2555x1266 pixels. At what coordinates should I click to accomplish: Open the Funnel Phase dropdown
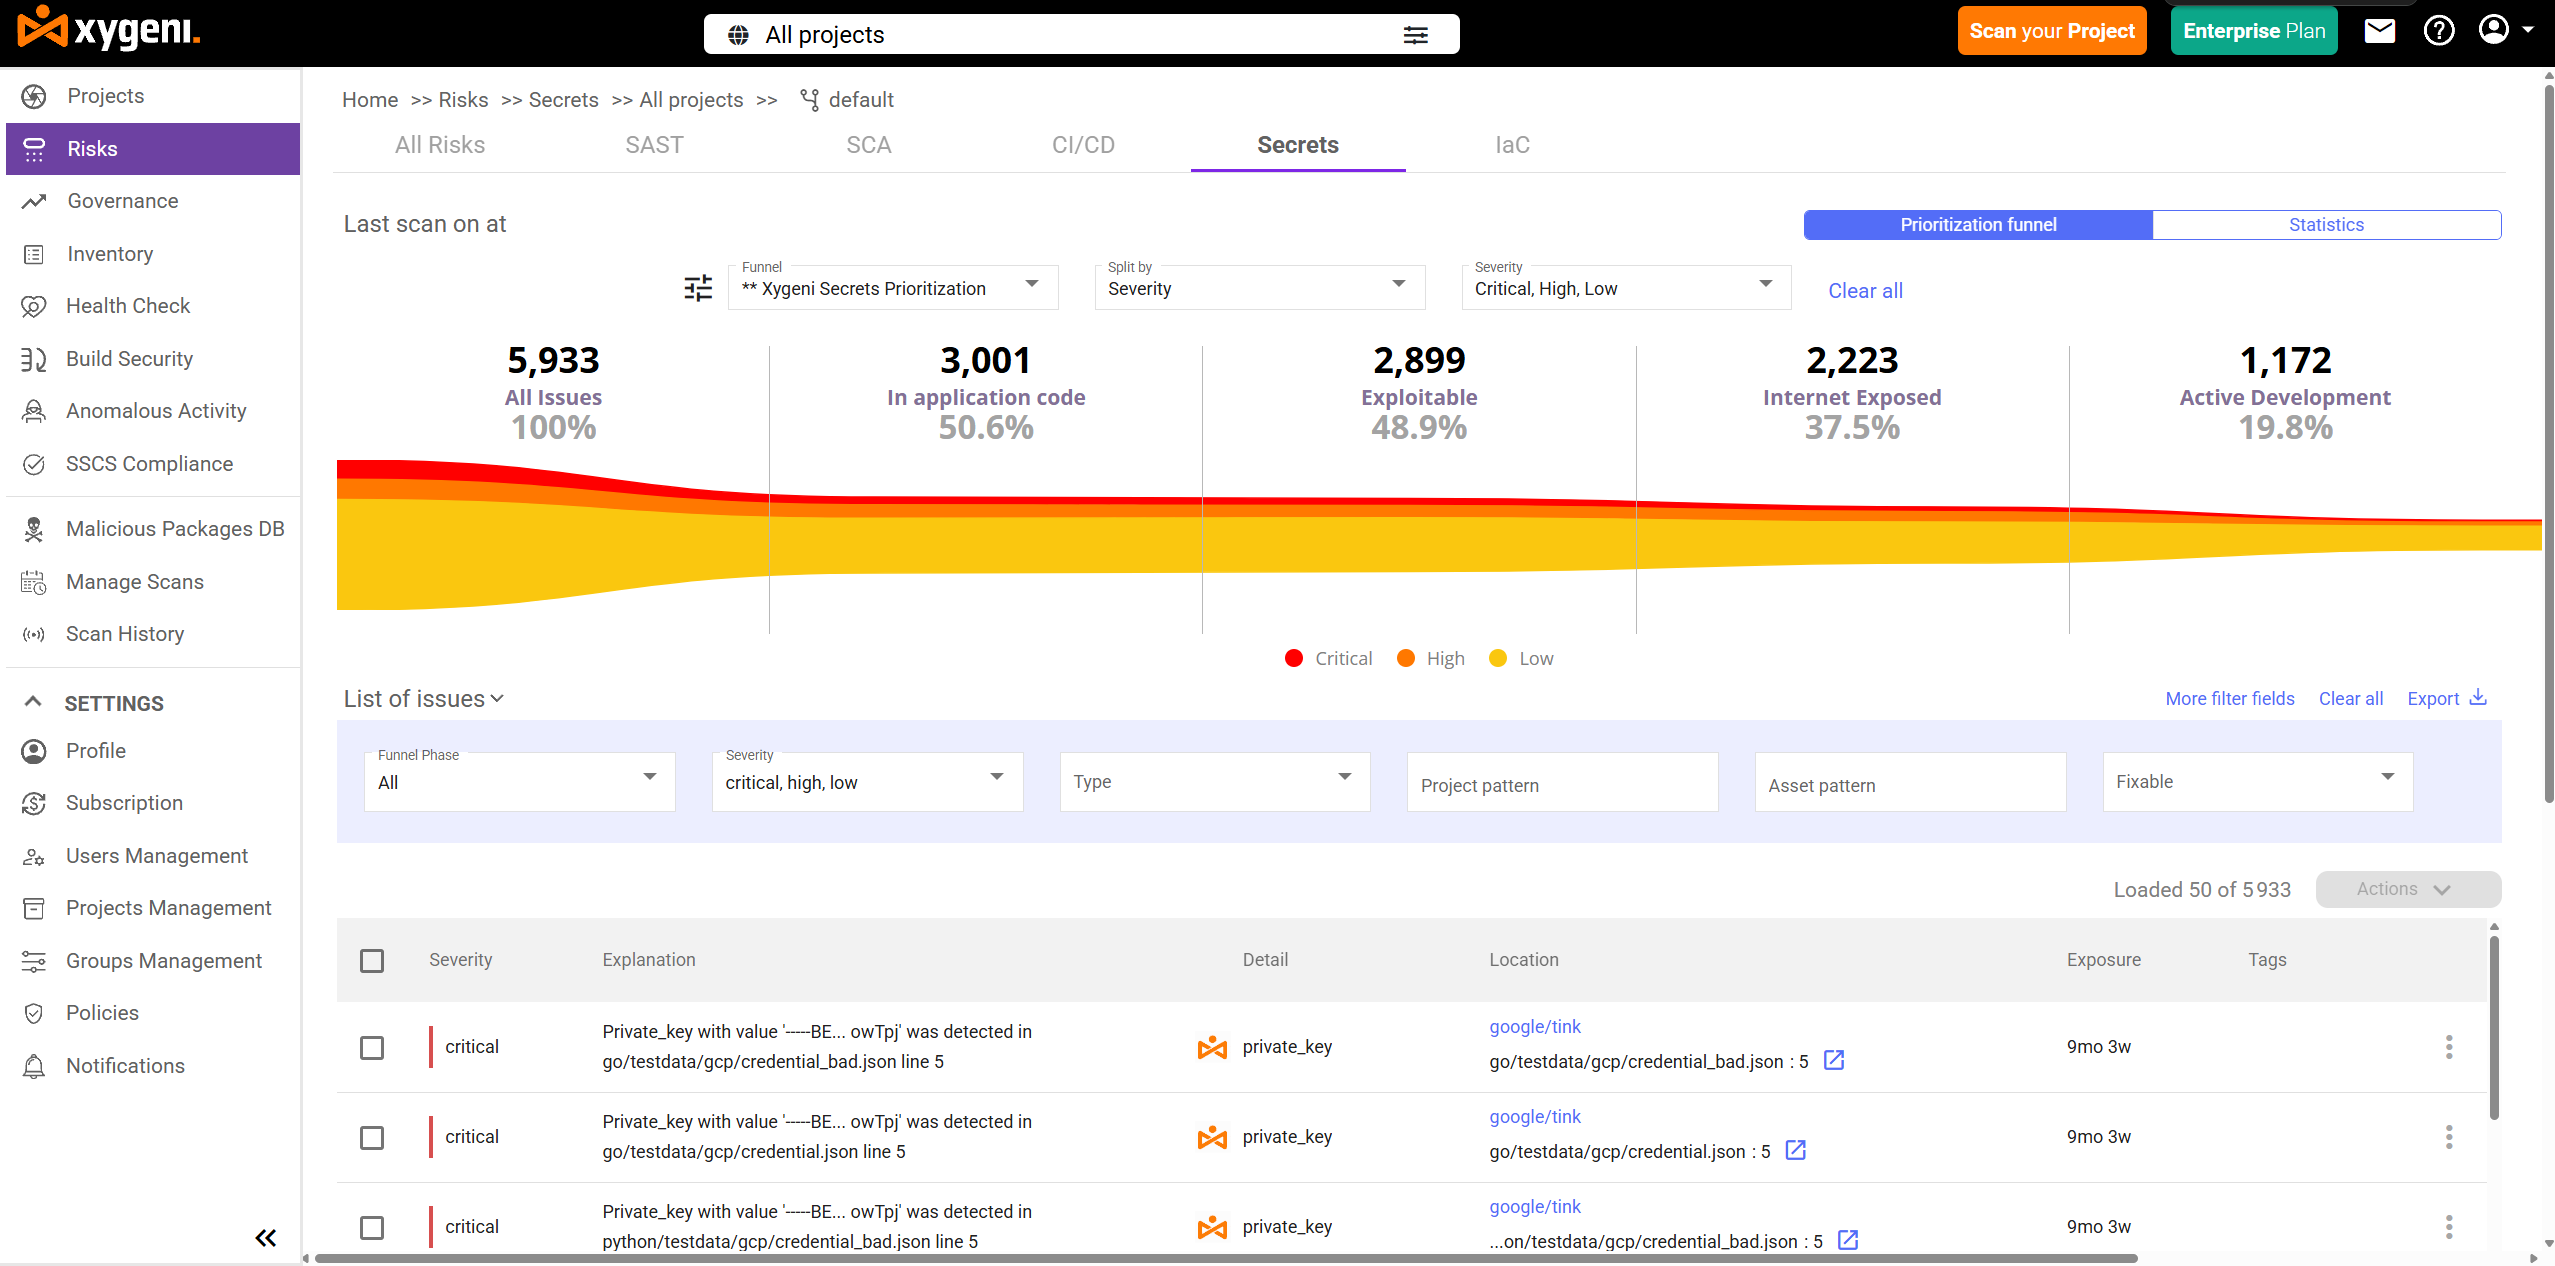tap(519, 782)
